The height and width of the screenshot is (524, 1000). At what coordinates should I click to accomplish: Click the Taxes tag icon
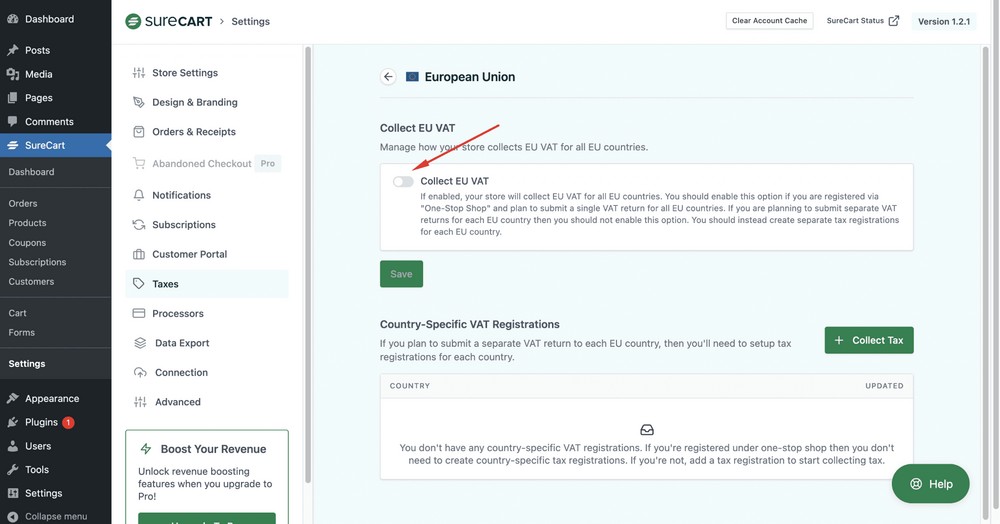[138, 284]
